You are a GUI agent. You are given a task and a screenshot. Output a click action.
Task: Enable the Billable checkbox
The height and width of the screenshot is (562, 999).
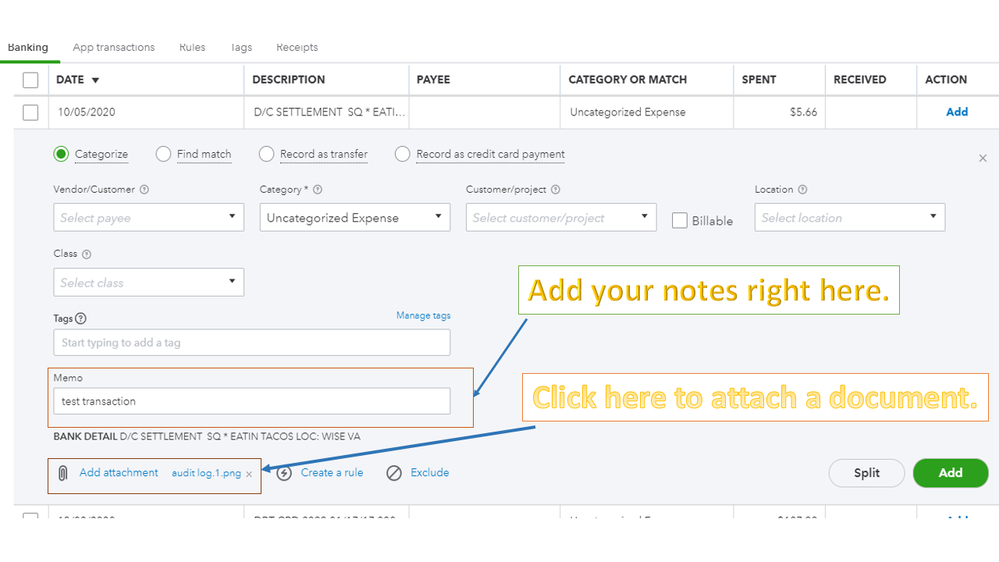pos(680,221)
